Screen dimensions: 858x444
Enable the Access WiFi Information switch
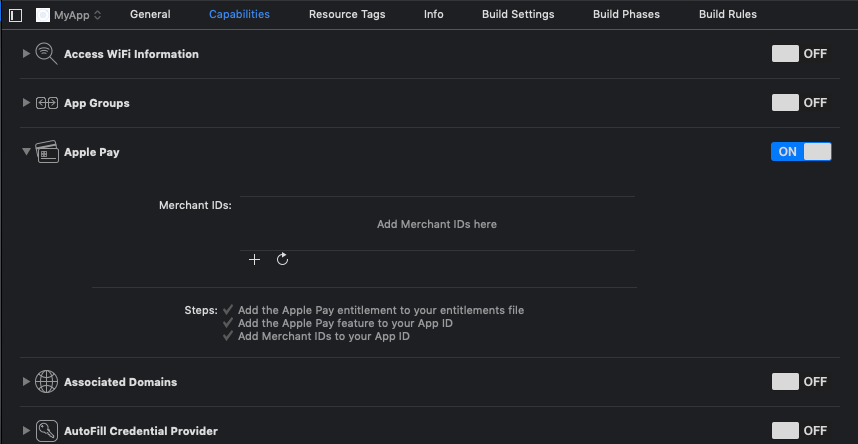pyautogui.click(x=785, y=54)
